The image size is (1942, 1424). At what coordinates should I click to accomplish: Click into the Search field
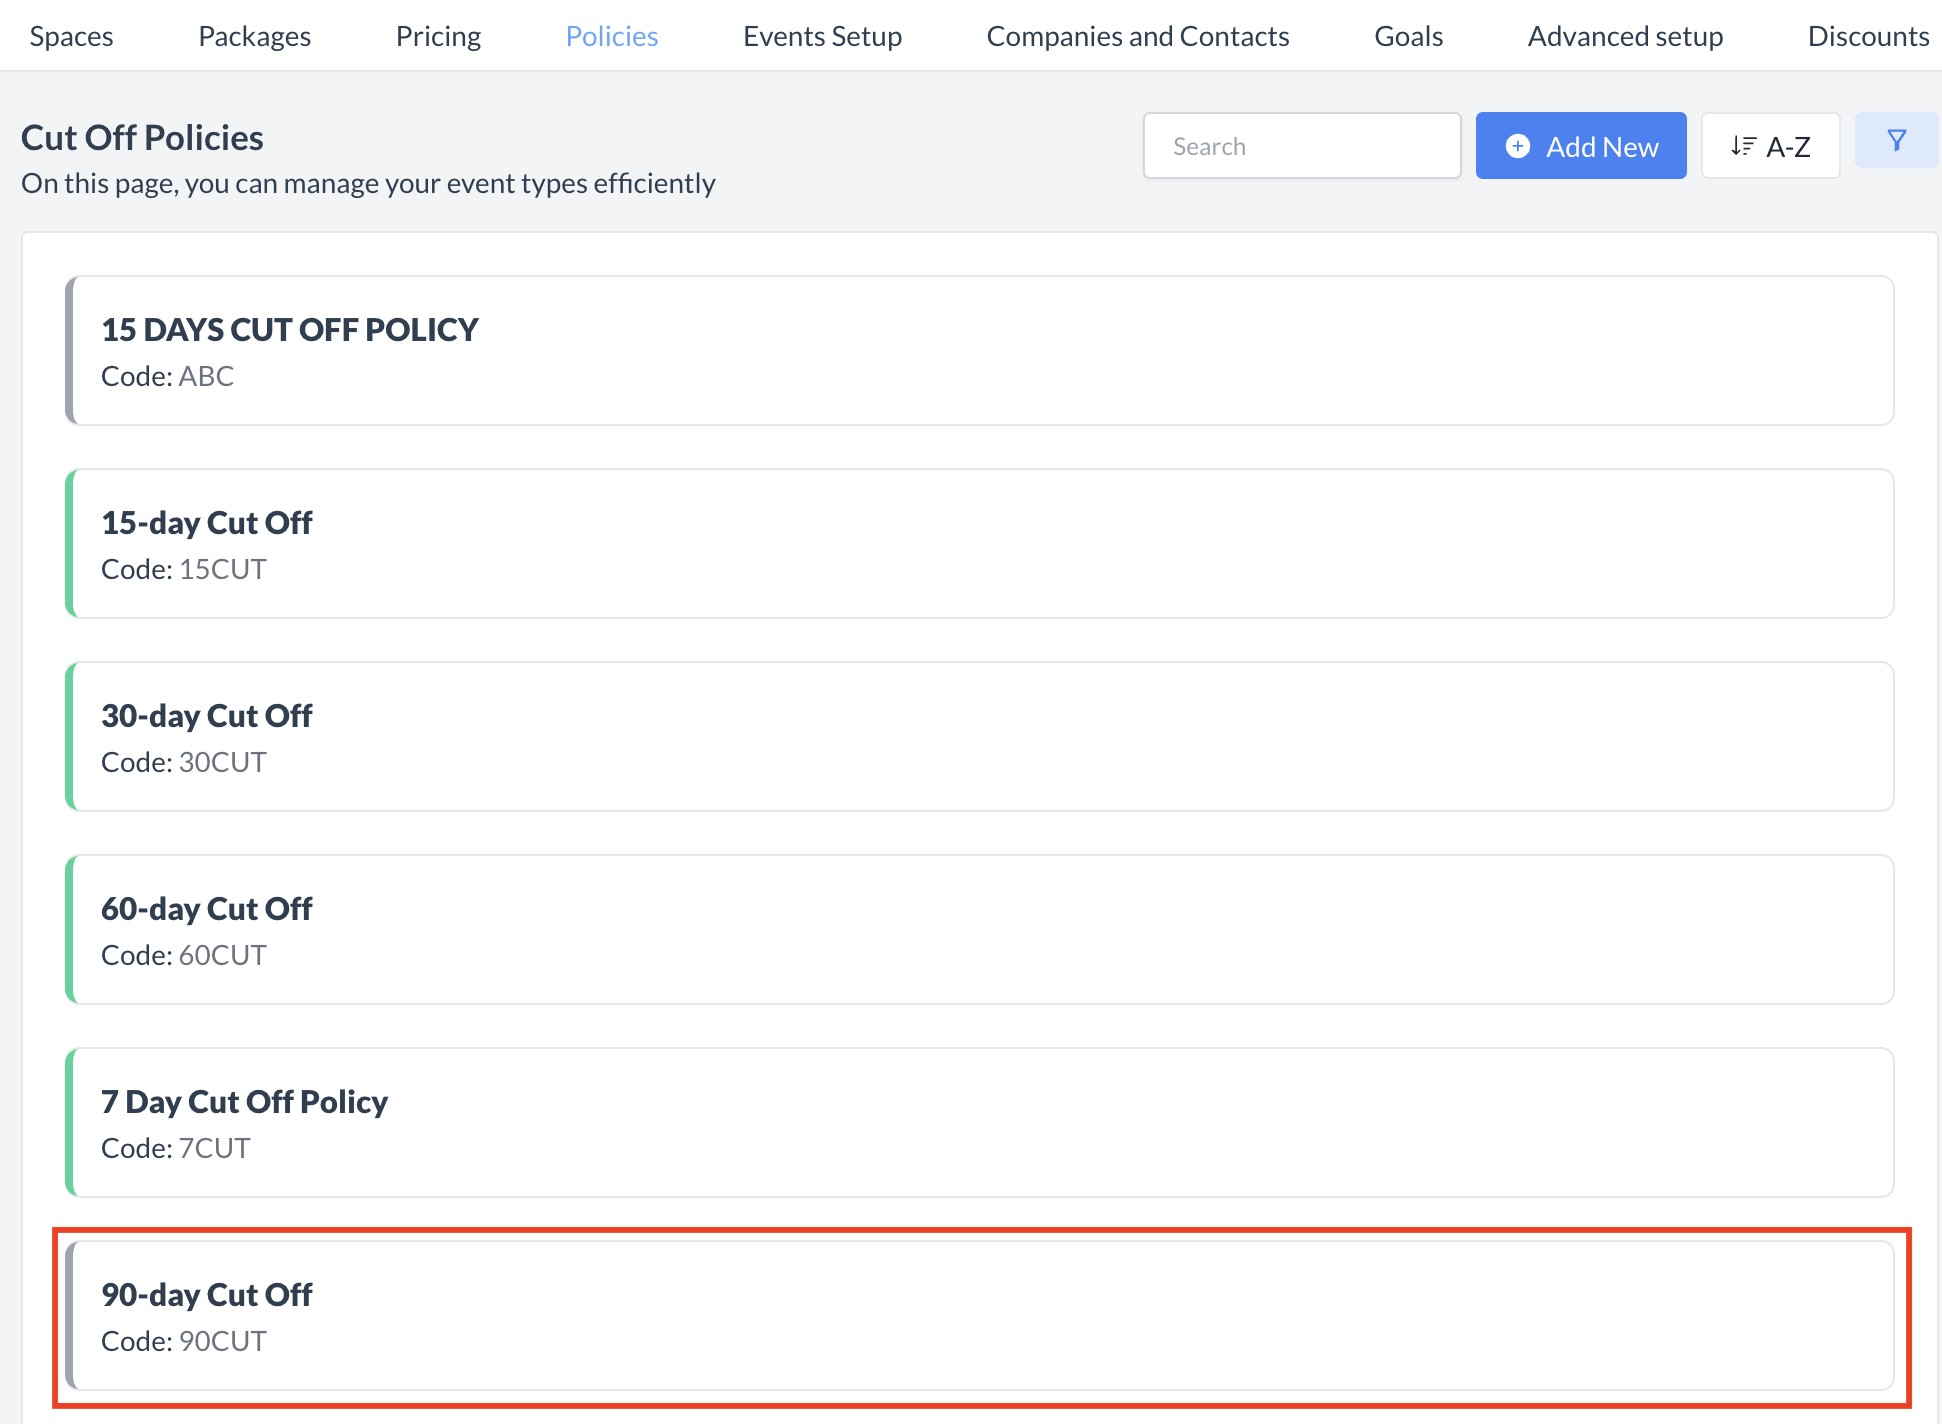[x=1301, y=145]
